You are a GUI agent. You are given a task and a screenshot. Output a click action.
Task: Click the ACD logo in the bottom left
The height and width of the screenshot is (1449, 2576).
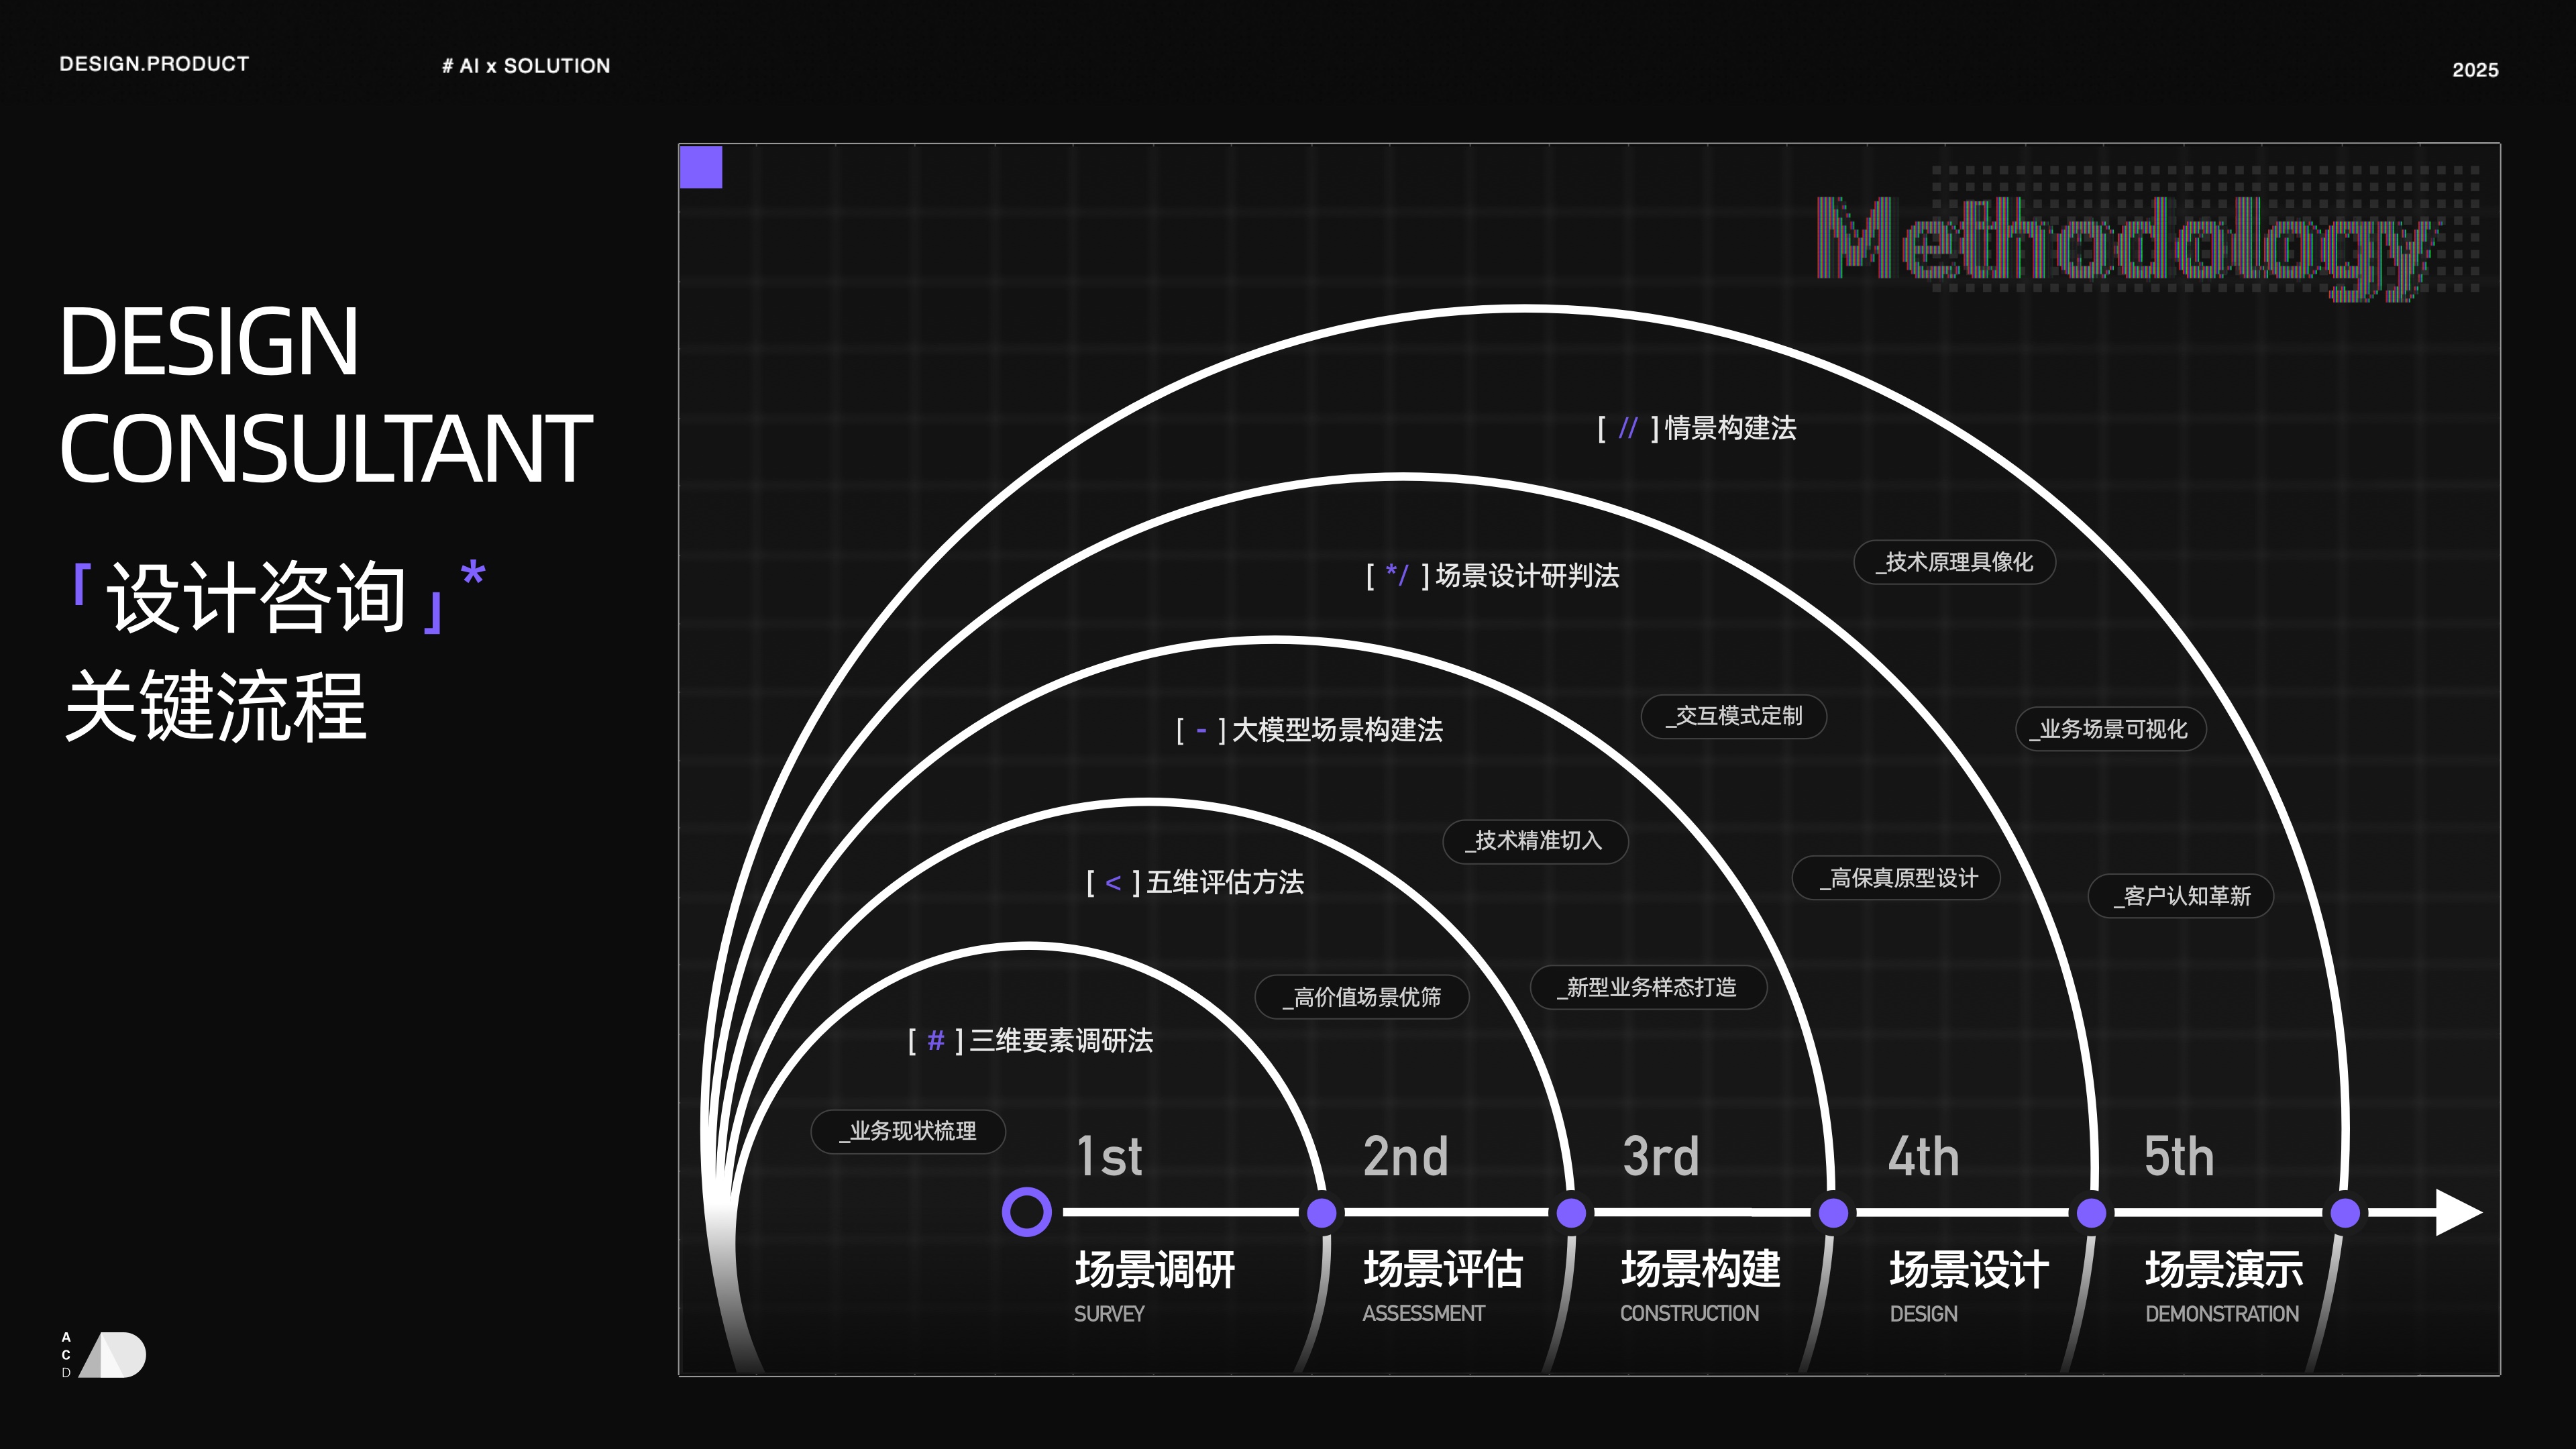click(104, 1355)
